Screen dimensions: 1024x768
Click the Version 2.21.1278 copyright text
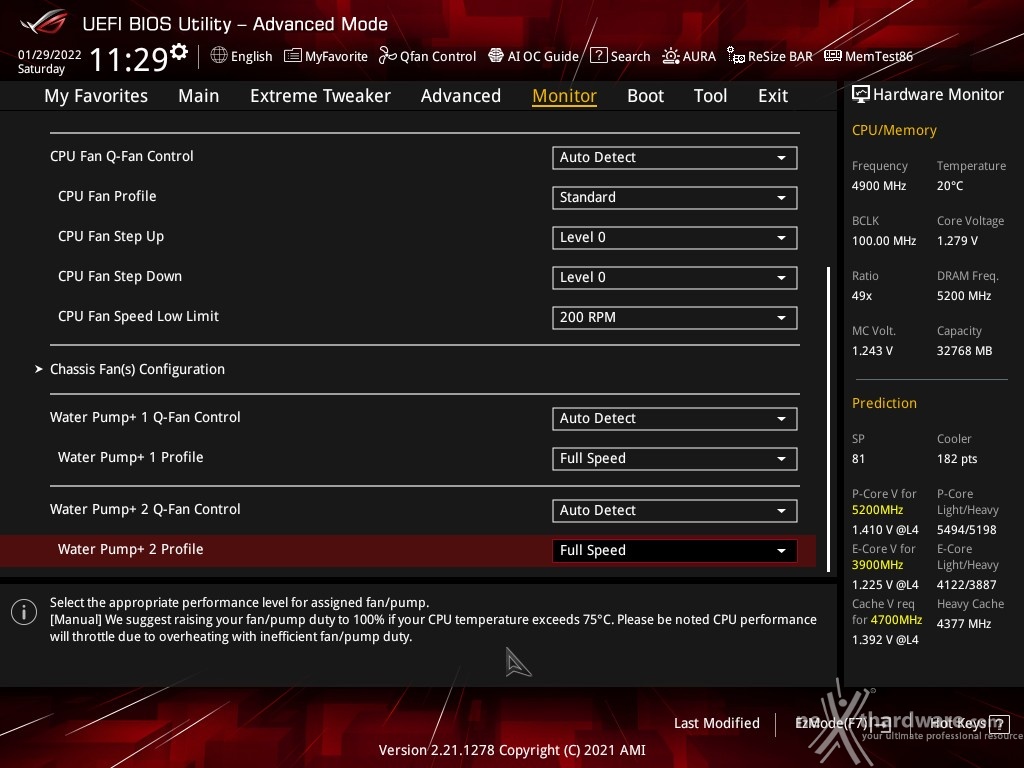(512, 750)
